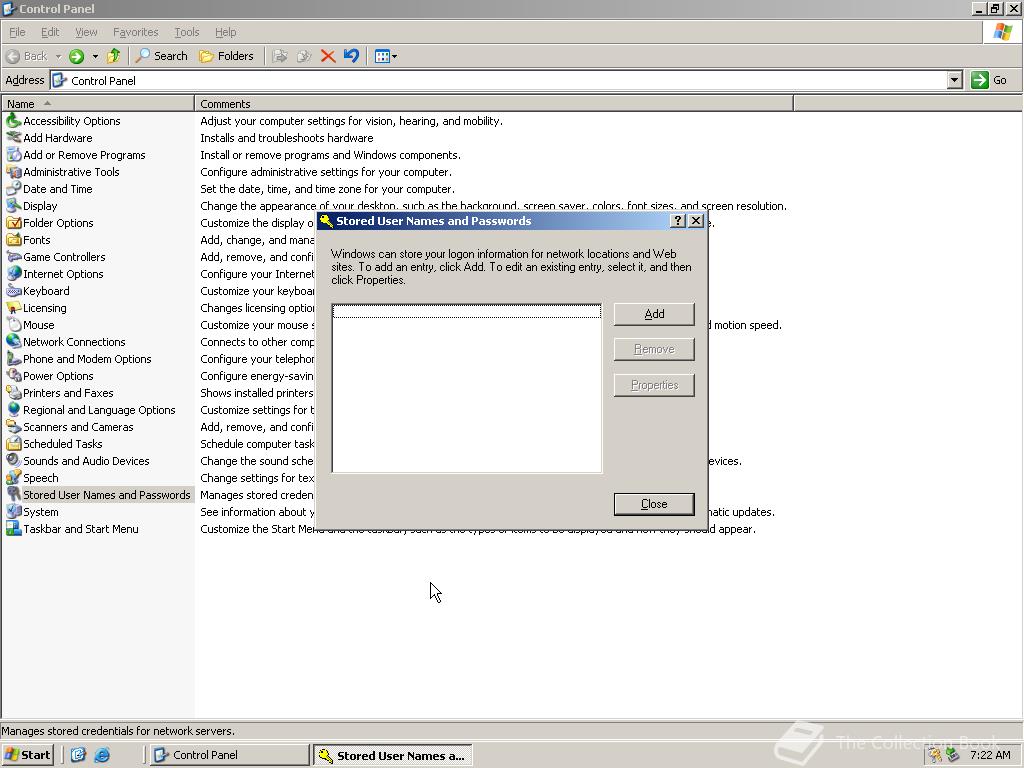Viewport: 1024px width, 768px height.
Task: Click the Search toolbar button
Action: point(161,56)
